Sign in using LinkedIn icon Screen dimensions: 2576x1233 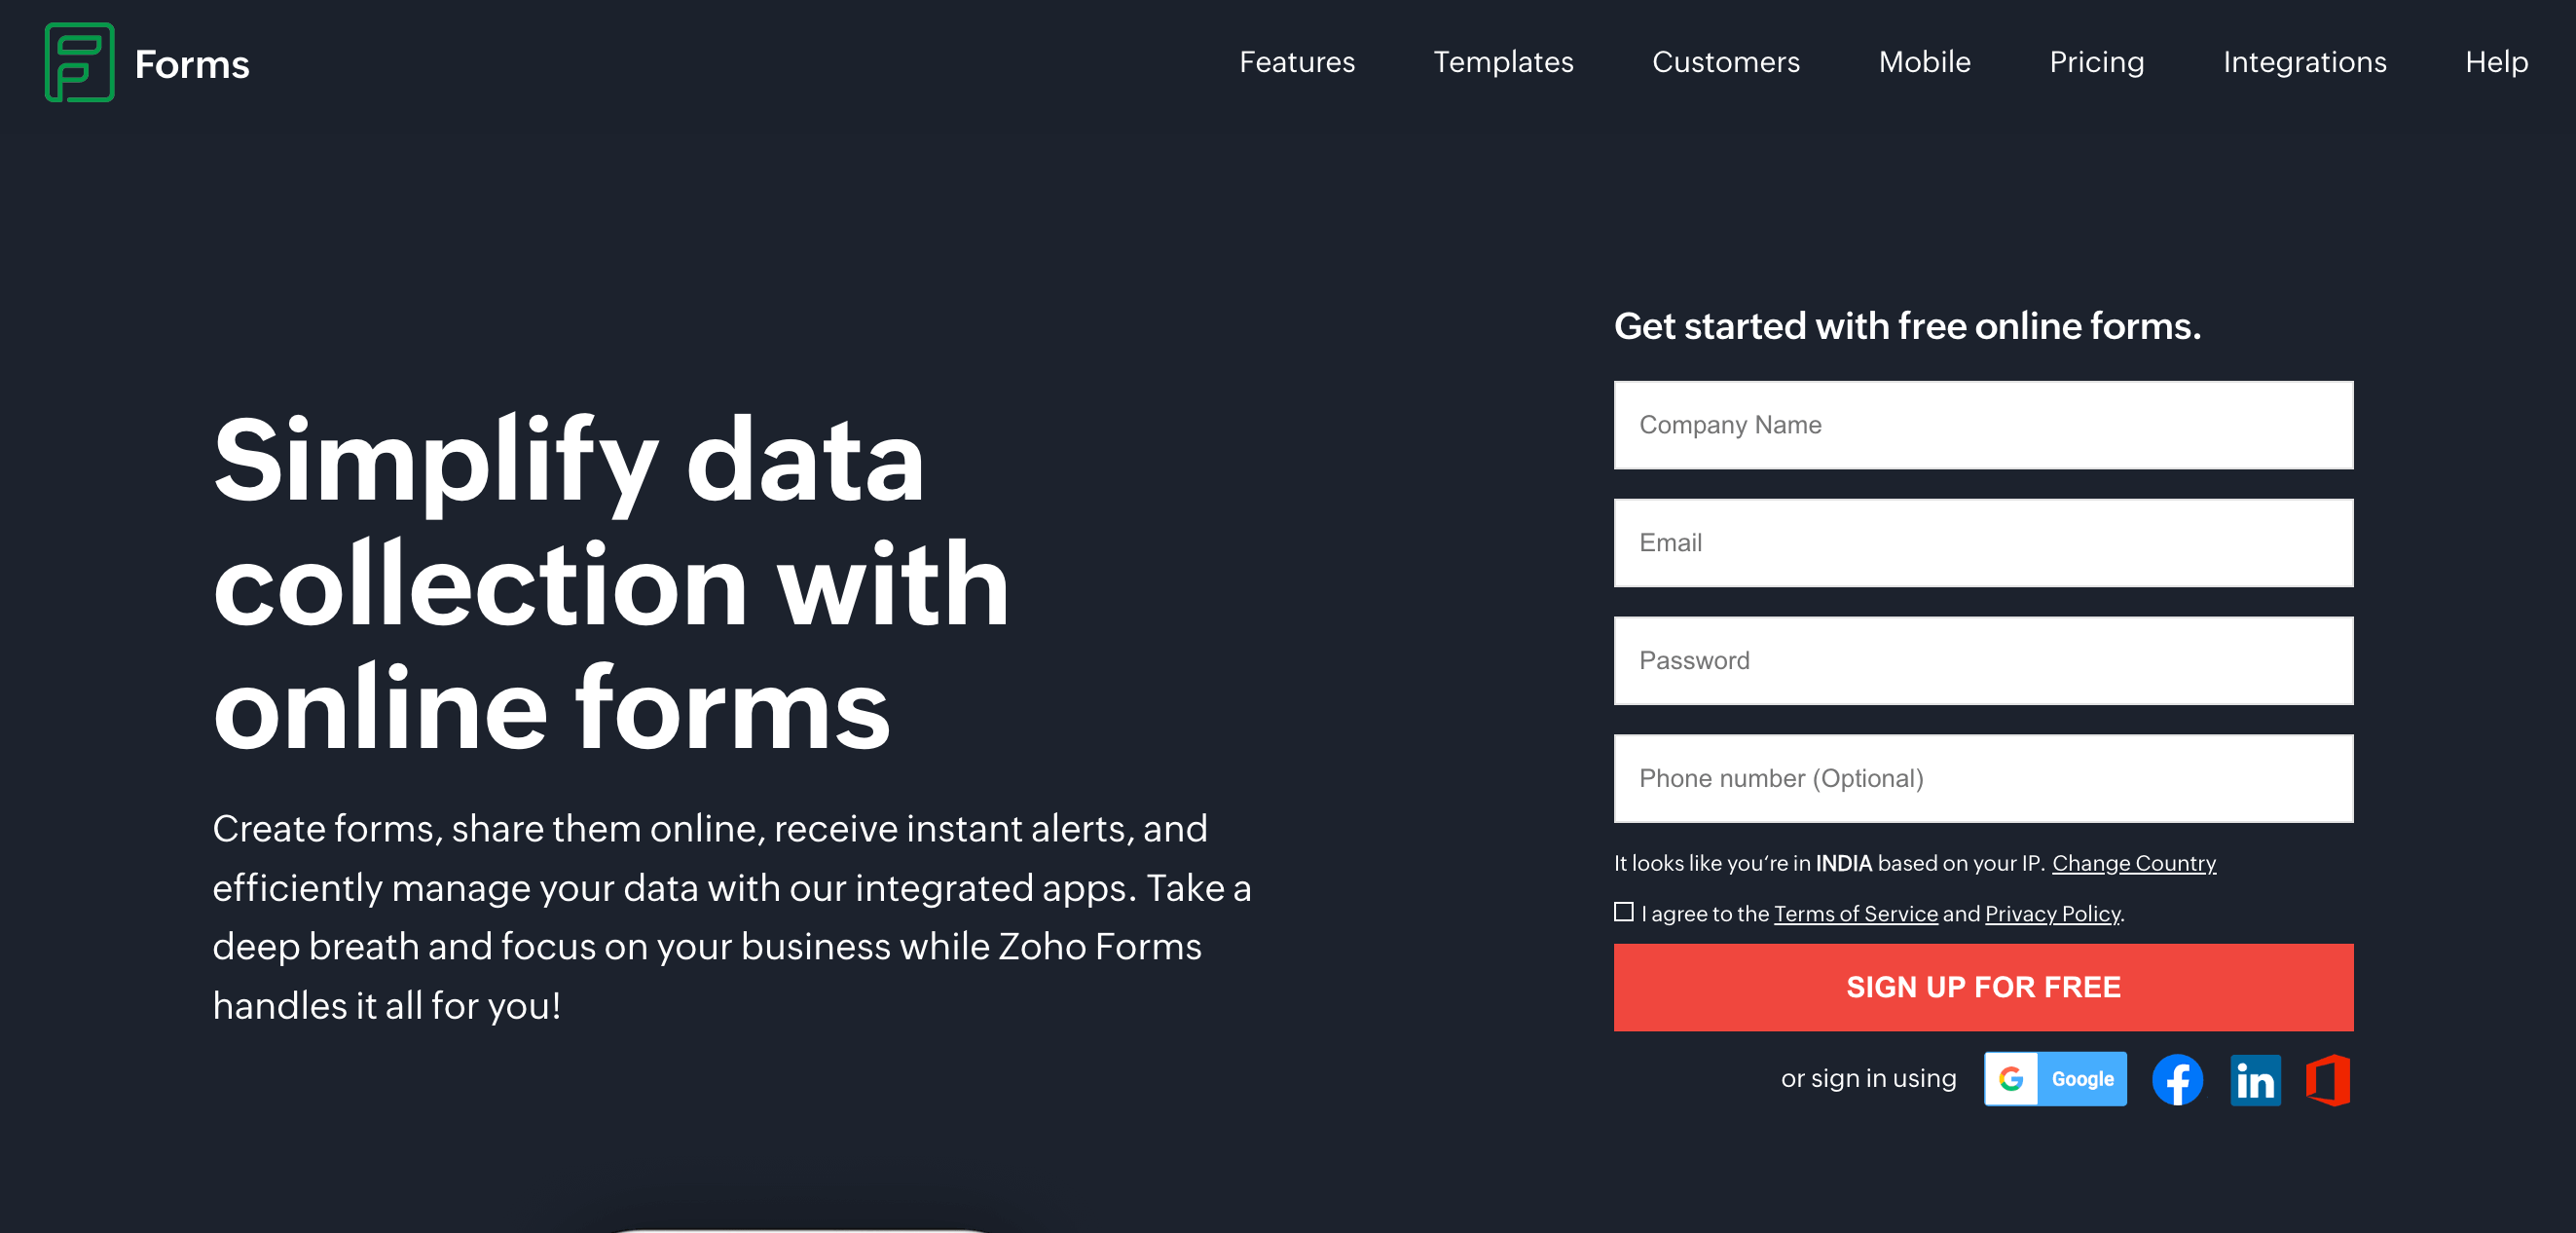(x=2256, y=1080)
